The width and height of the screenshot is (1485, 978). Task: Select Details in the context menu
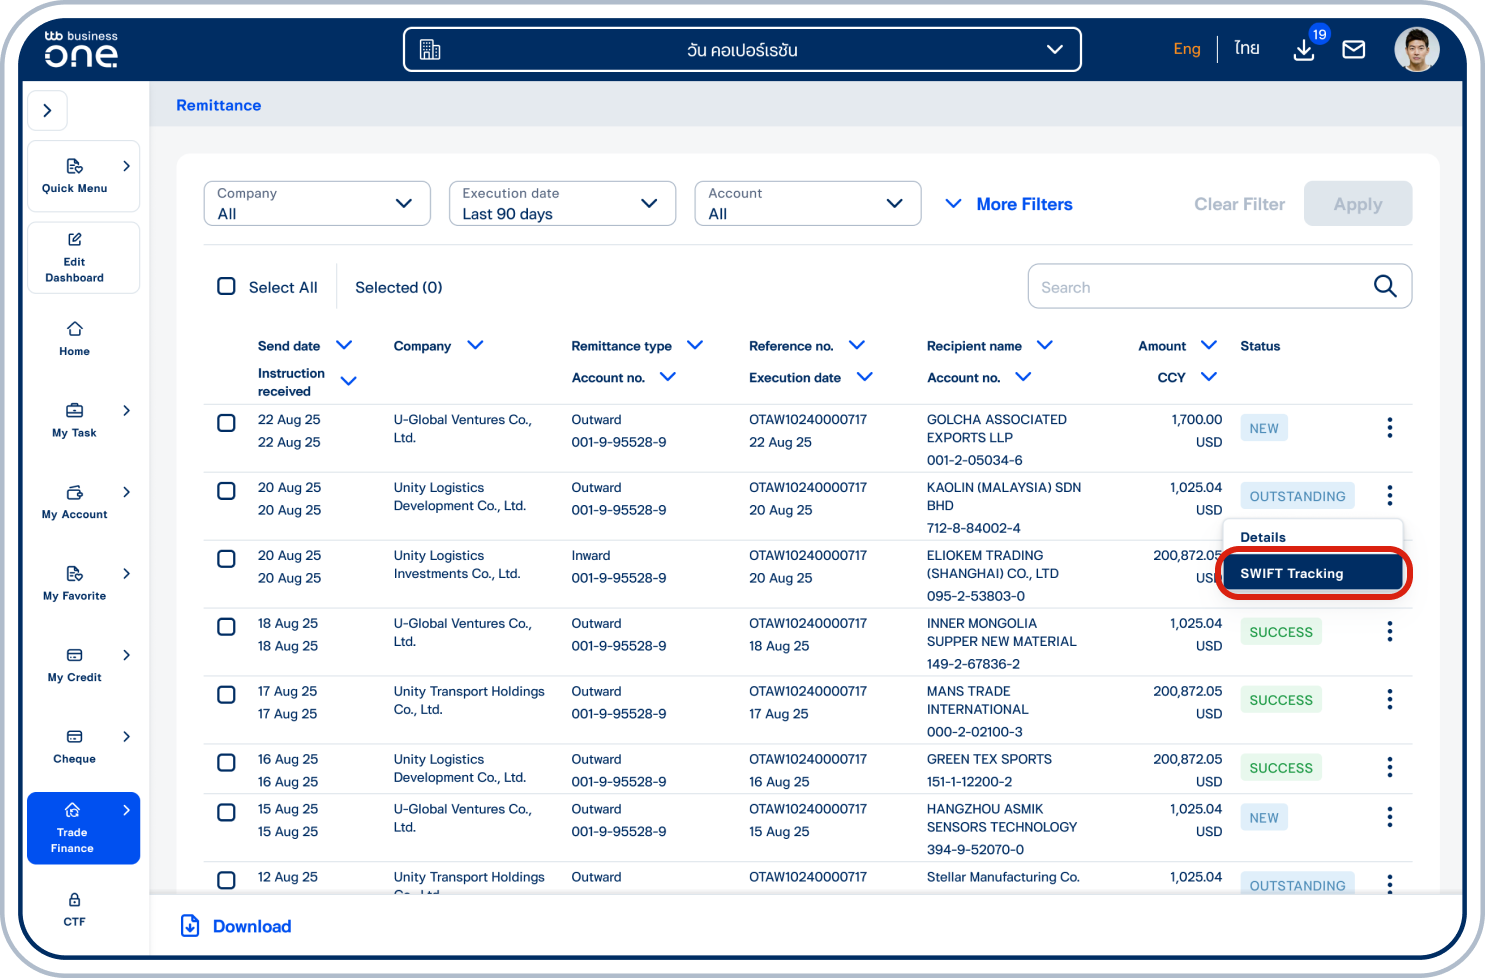pyautogui.click(x=1263, y=537)
